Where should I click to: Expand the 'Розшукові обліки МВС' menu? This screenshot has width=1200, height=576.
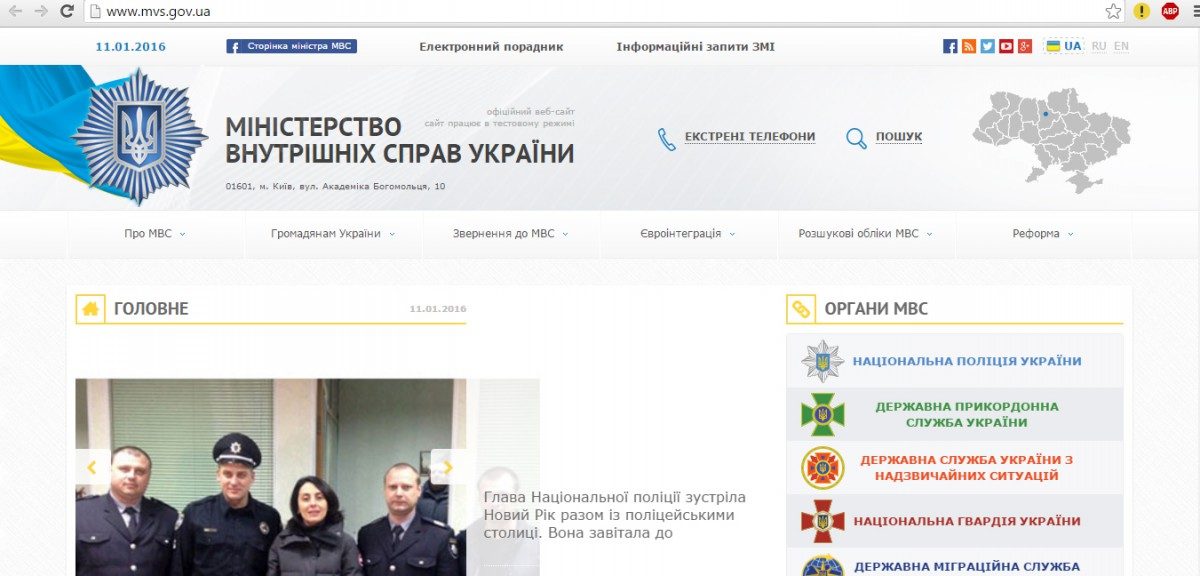(865, 234)
